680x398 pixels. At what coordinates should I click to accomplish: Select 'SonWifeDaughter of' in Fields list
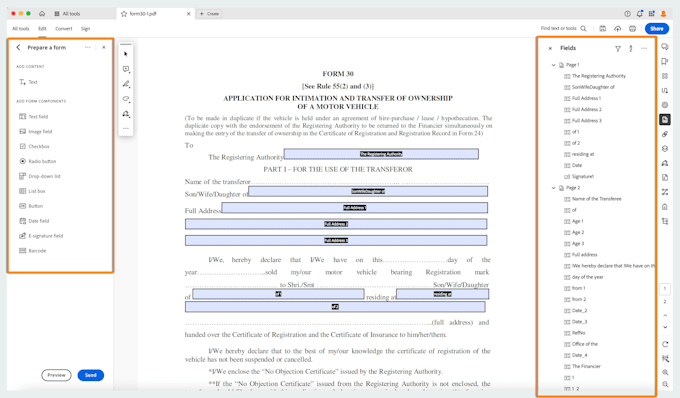coord(589,87)
